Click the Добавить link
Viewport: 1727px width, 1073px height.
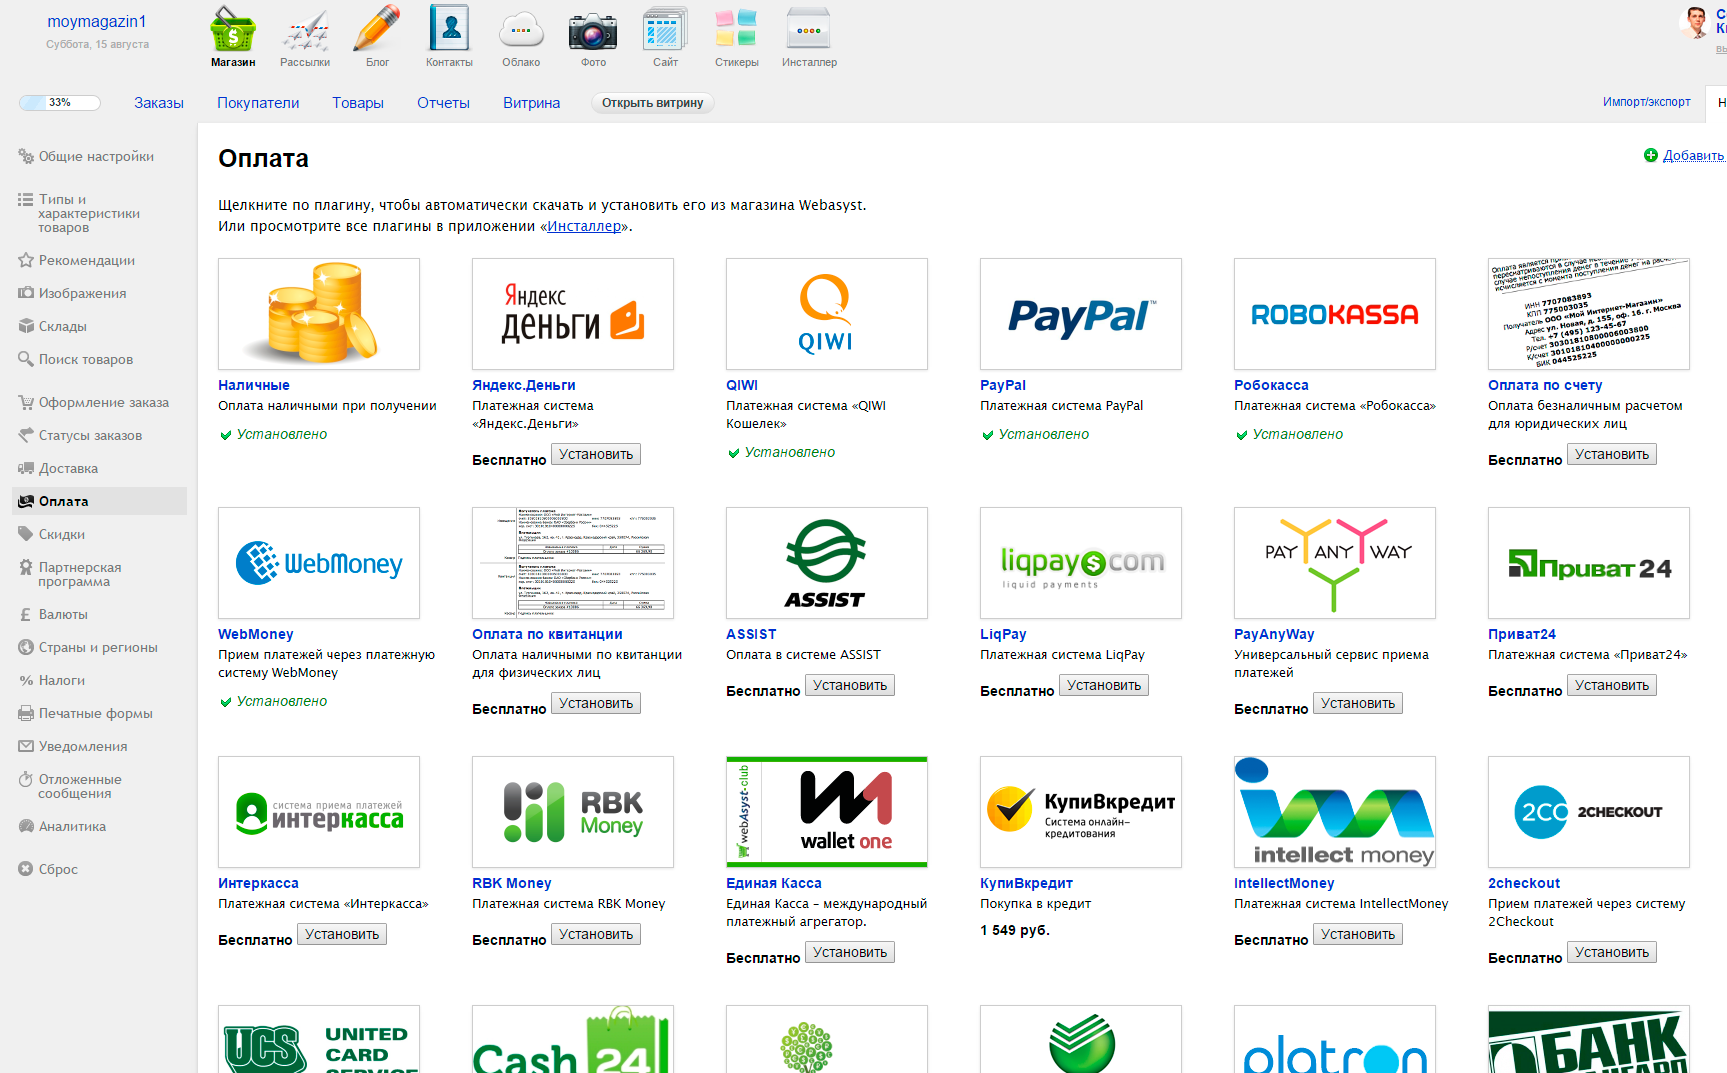click(x=1693, y=155)
